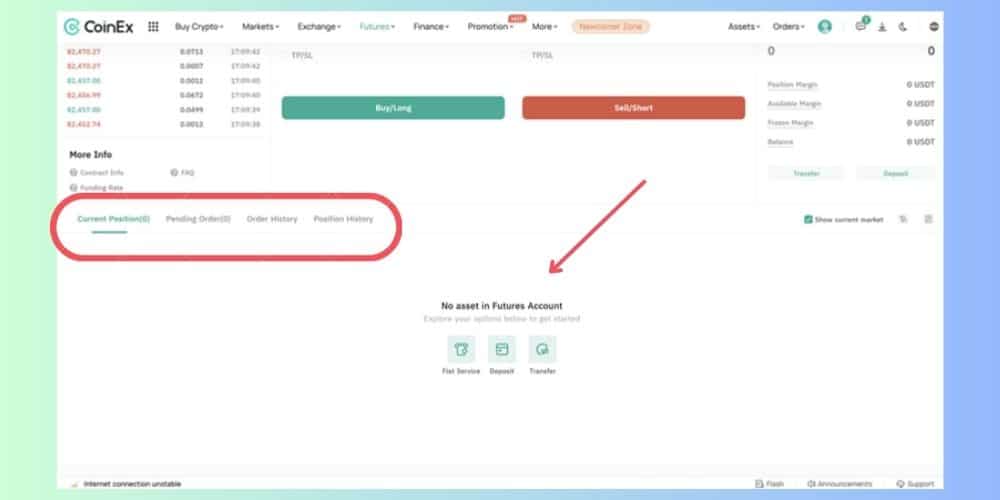The width and height of the screenshot is (1000, 500).
Task: Click the Transfer button in margin panel
Action: coord(806,173)
